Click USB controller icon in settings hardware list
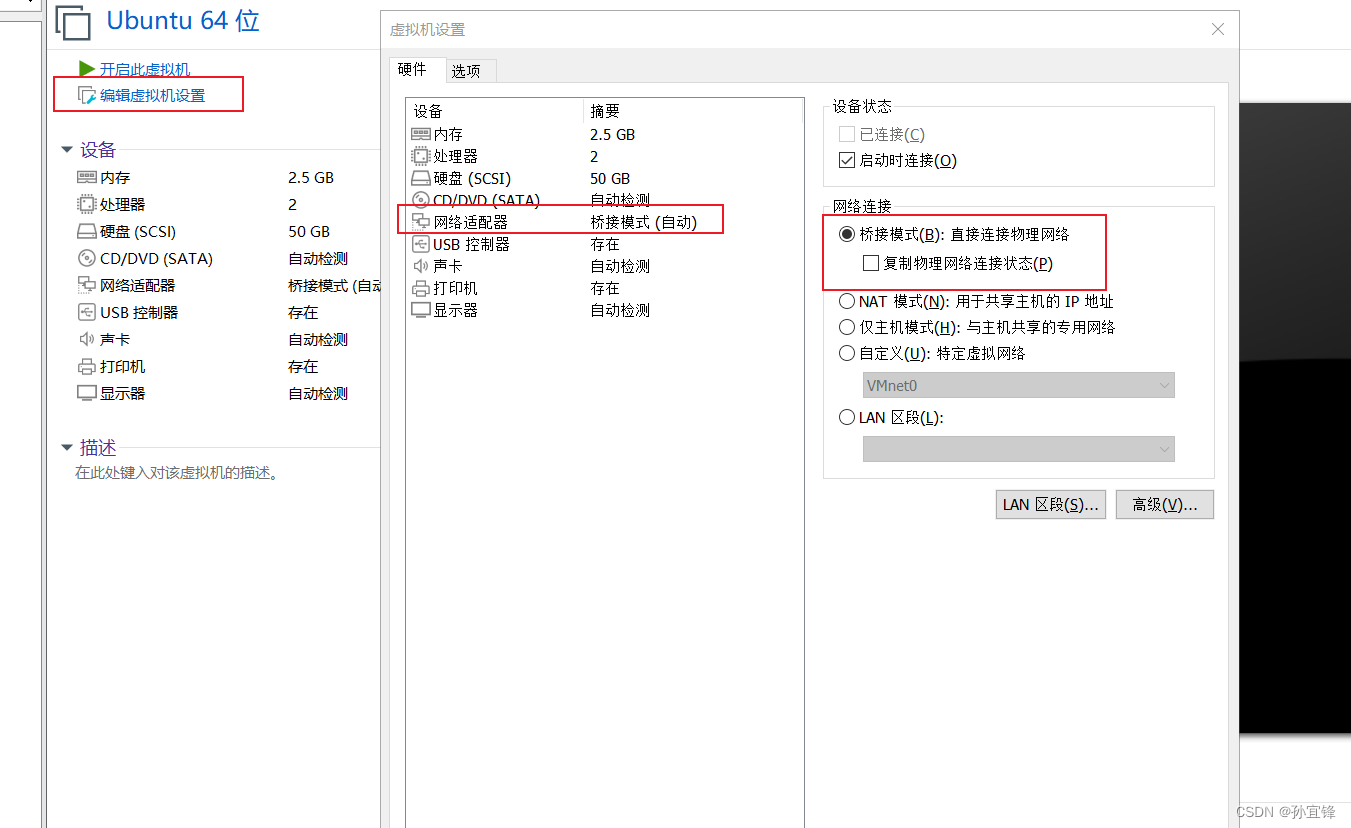The image size is (1351, 828). tap(420, 244)
